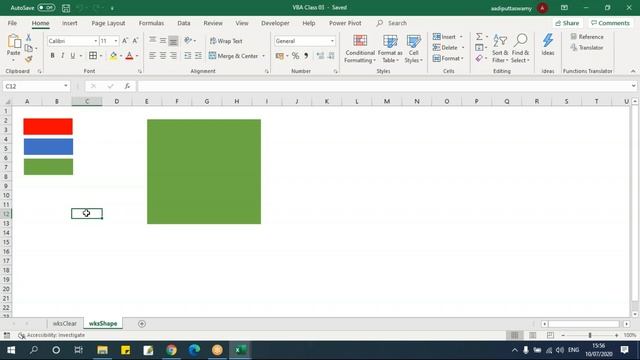Collapse the ribbon with chevron
640x360 pixels.
pos(633,71)
